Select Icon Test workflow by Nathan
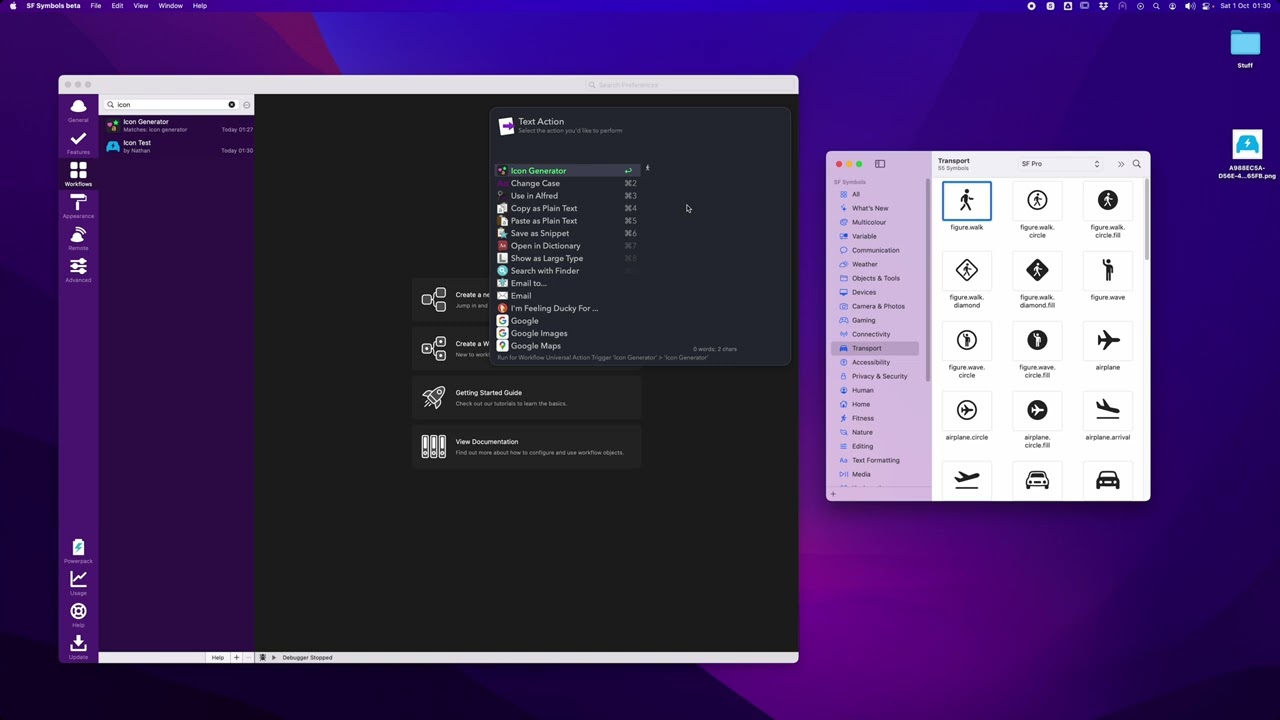The height and width of the screenshot is (720, 1280). [178, 146]
